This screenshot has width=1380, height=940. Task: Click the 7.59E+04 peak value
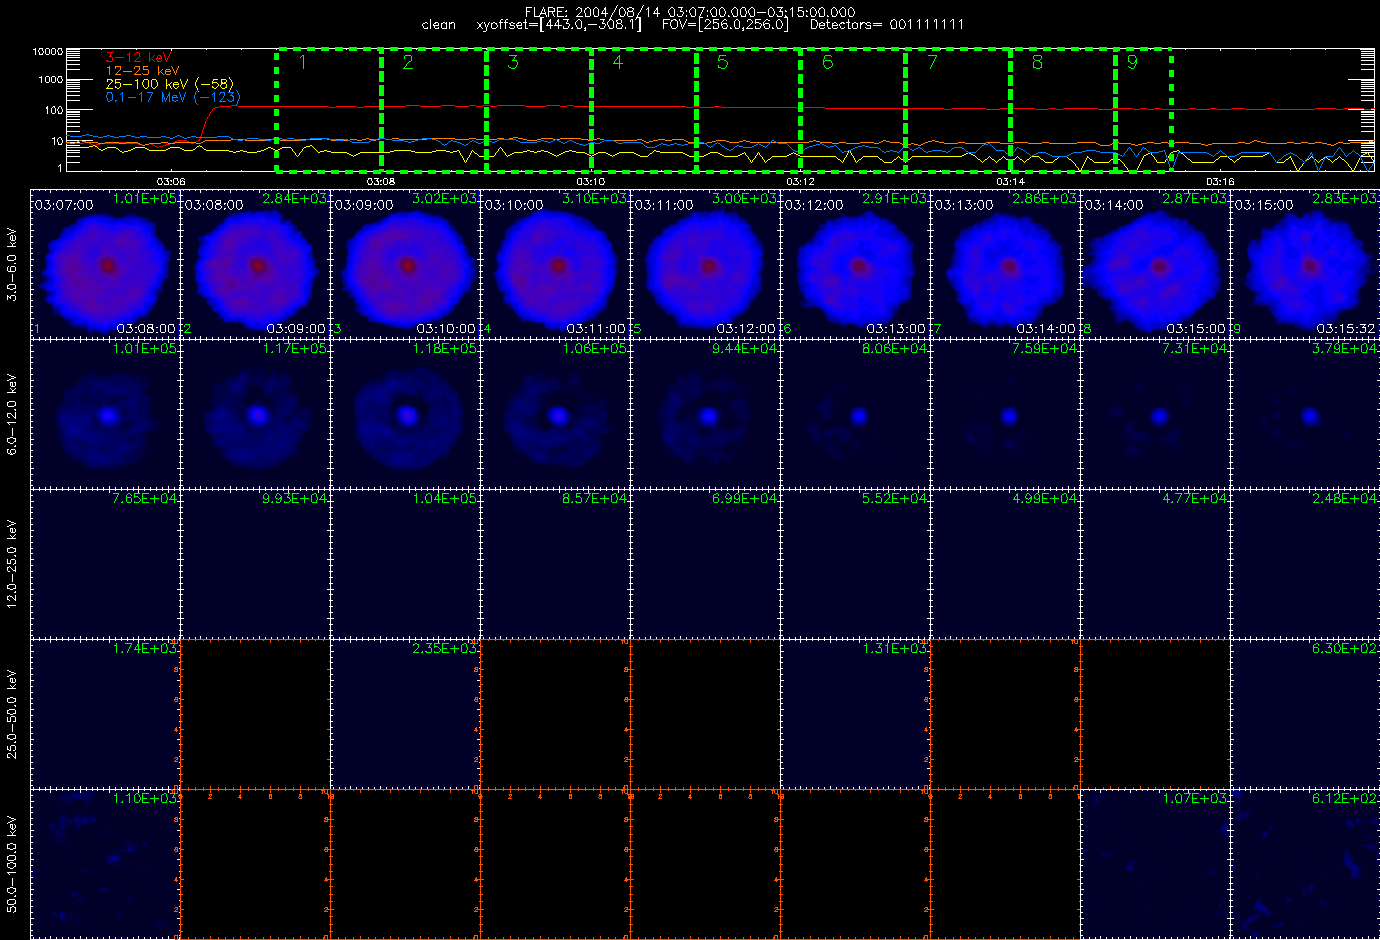tap(1044, 349)
